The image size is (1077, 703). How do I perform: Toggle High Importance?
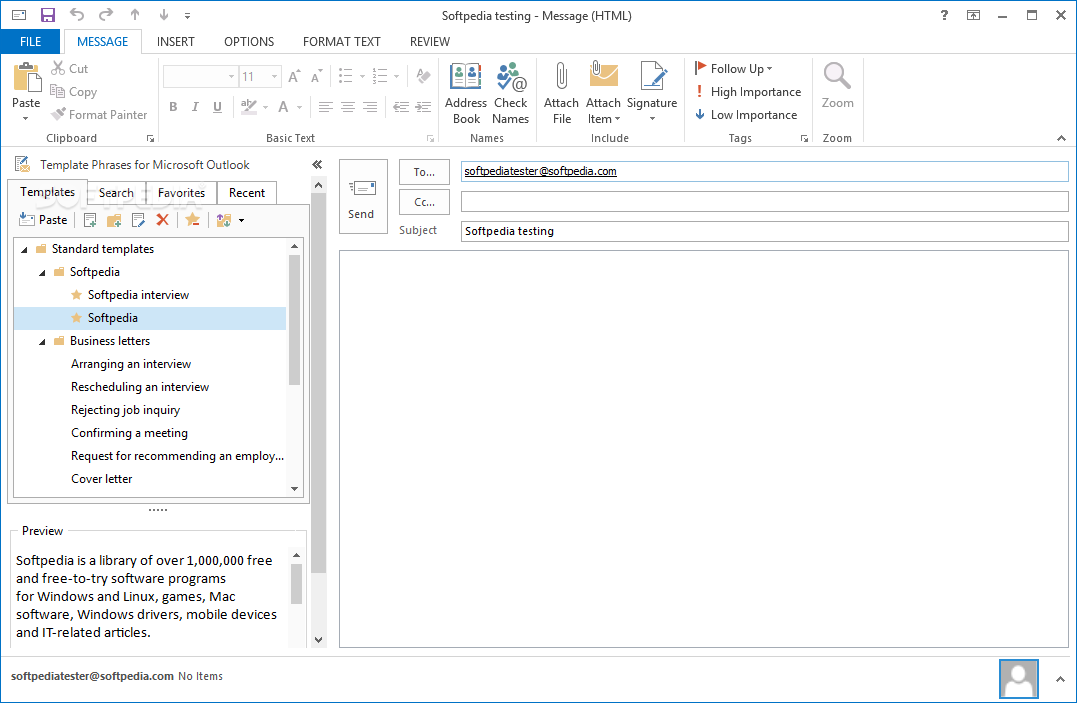[747, 91]
